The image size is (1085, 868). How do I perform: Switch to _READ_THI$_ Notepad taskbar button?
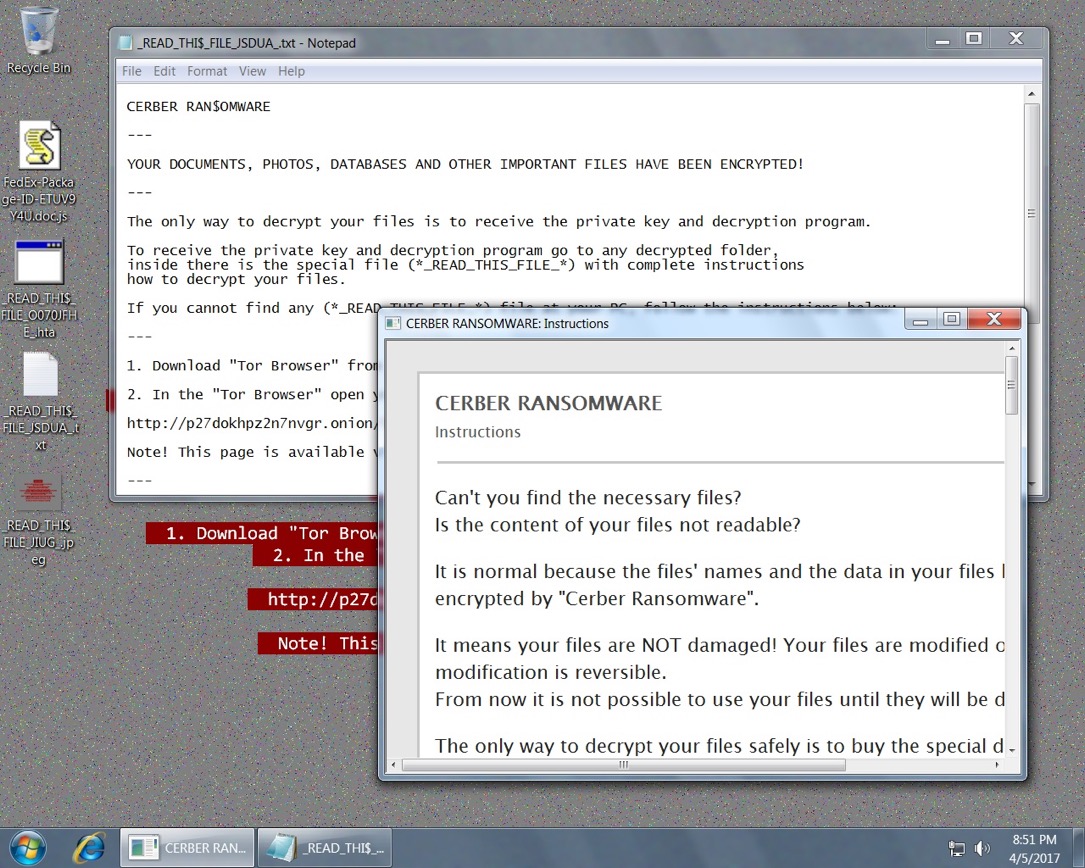click(x=325, y=848)
